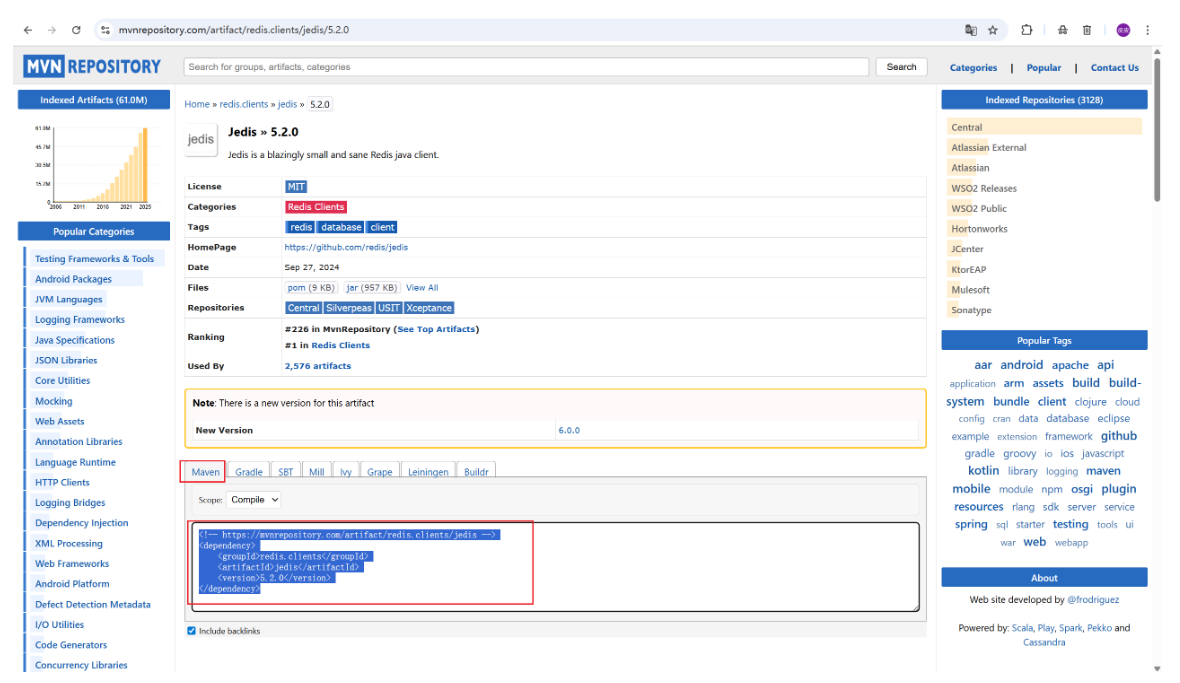Click the redis tag

point(300,227)
